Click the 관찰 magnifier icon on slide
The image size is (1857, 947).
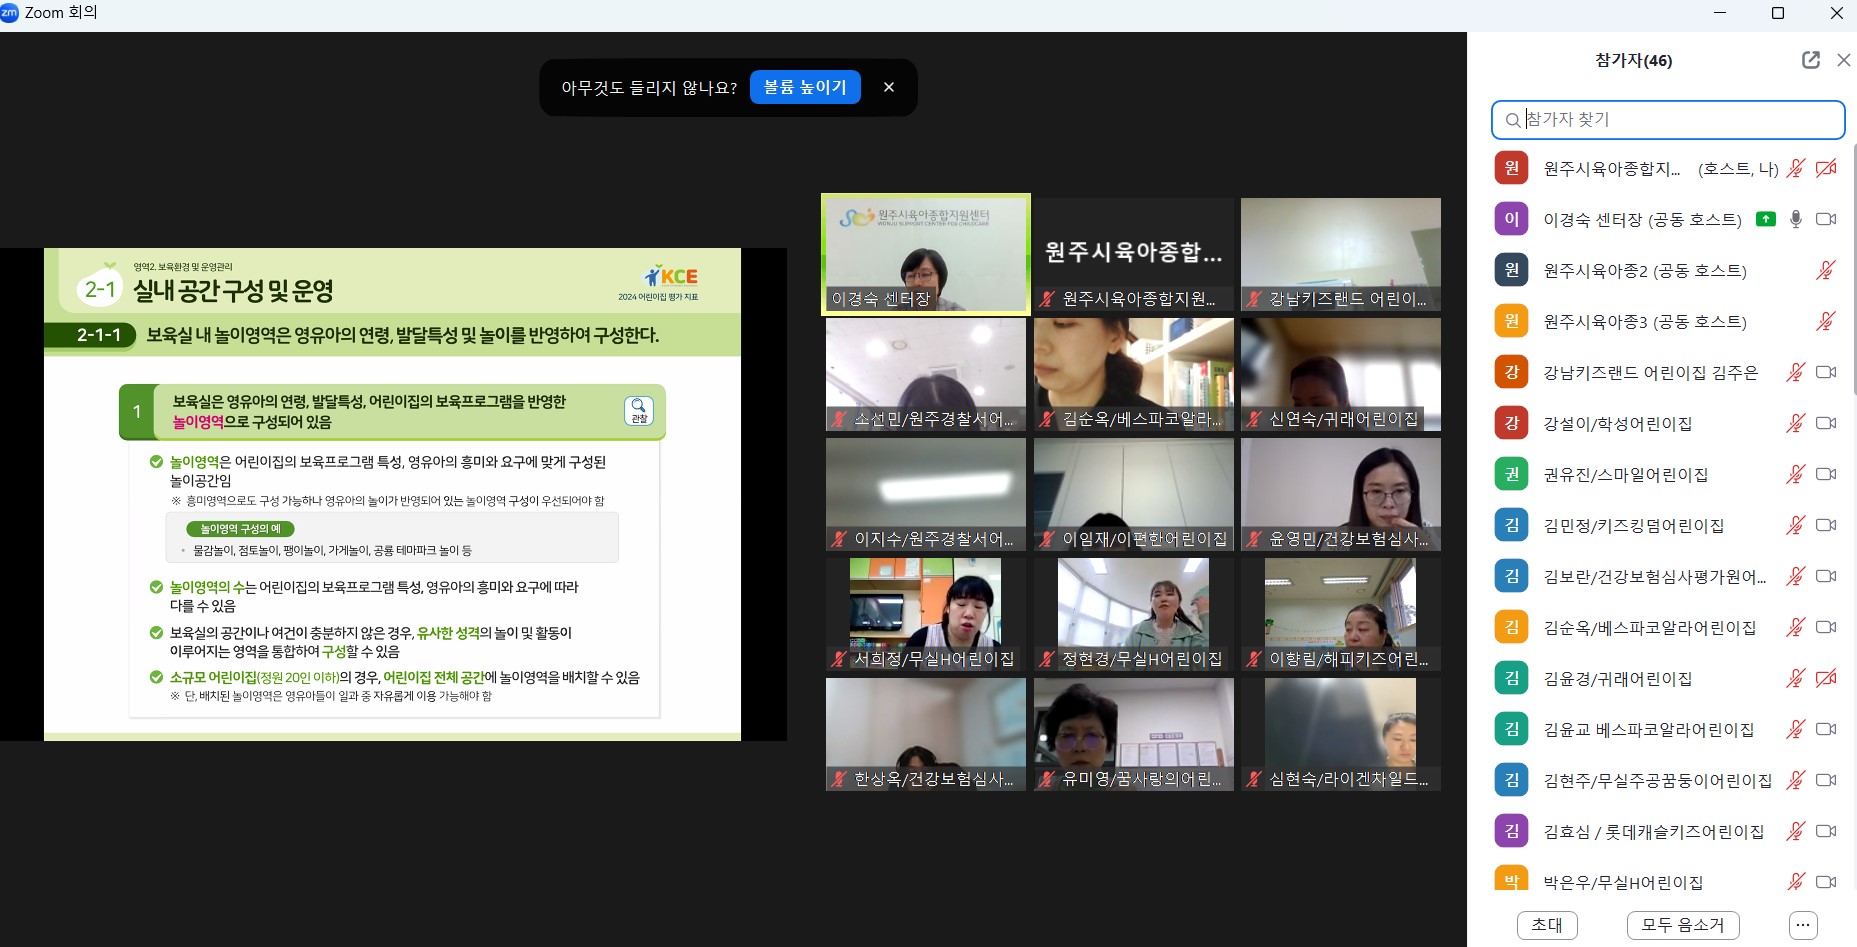[639, 411]
